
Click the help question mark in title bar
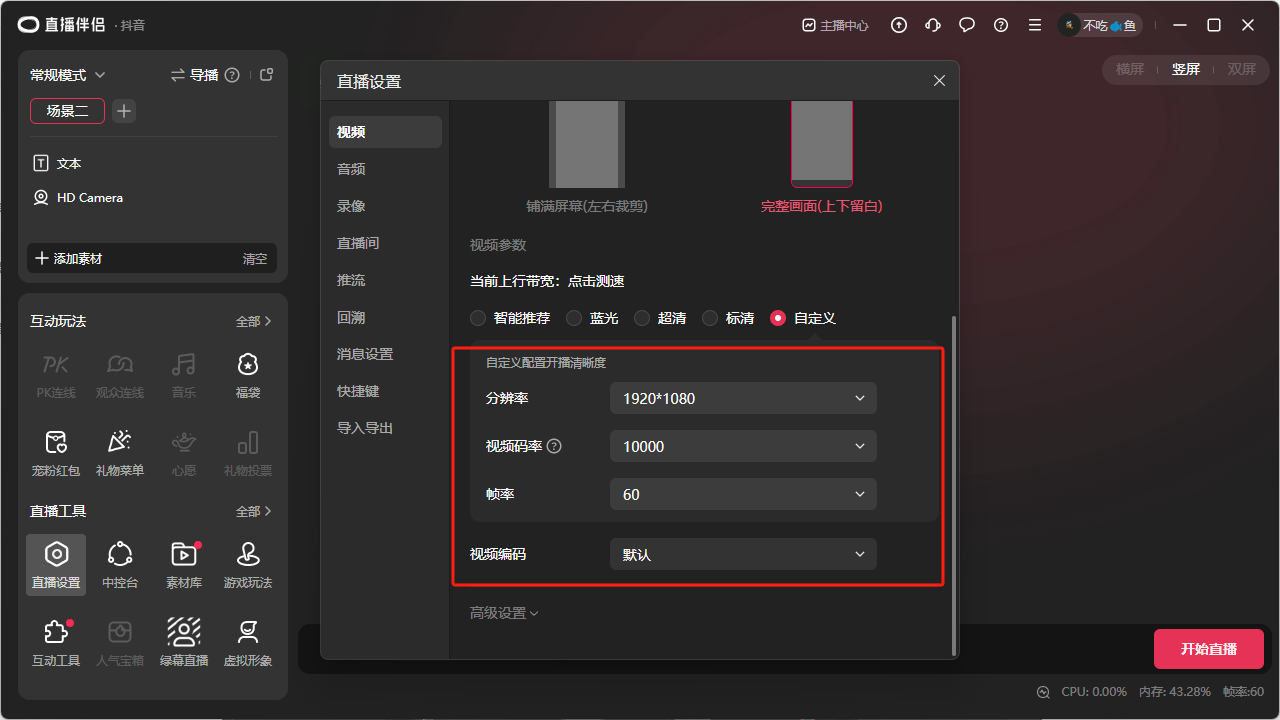(1001, 25)
